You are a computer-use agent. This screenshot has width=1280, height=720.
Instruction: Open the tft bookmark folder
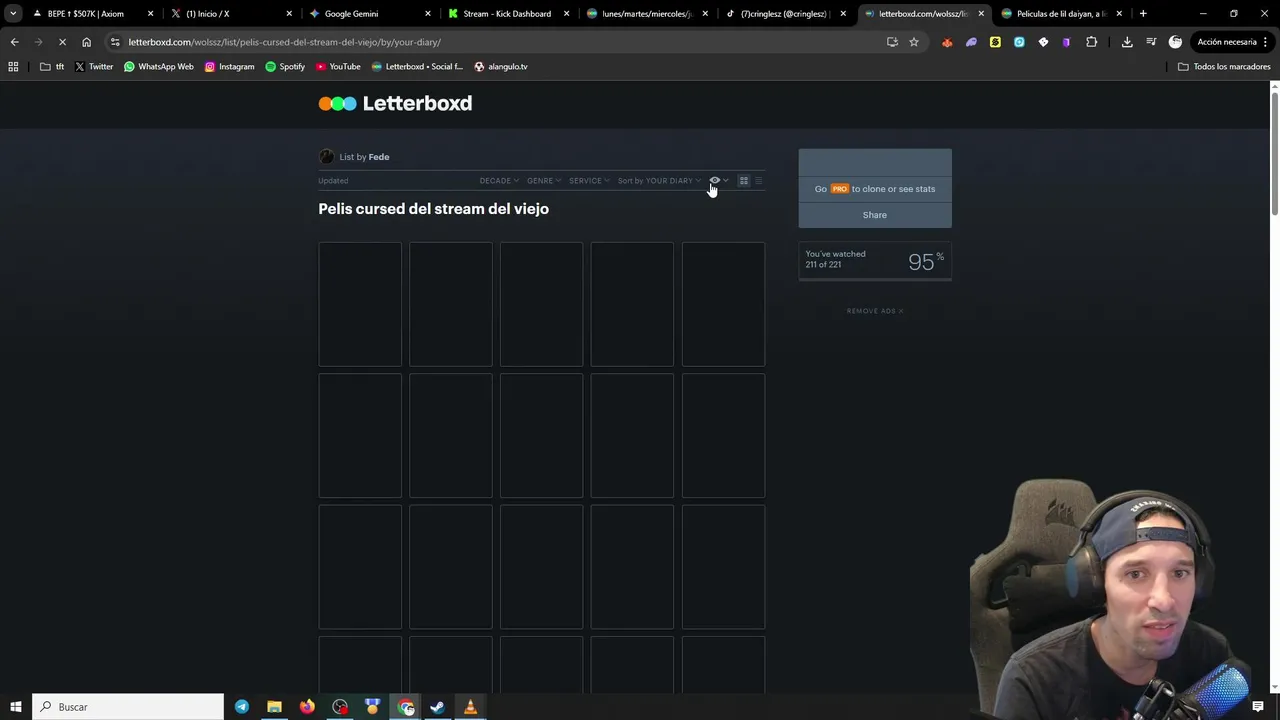52,67
